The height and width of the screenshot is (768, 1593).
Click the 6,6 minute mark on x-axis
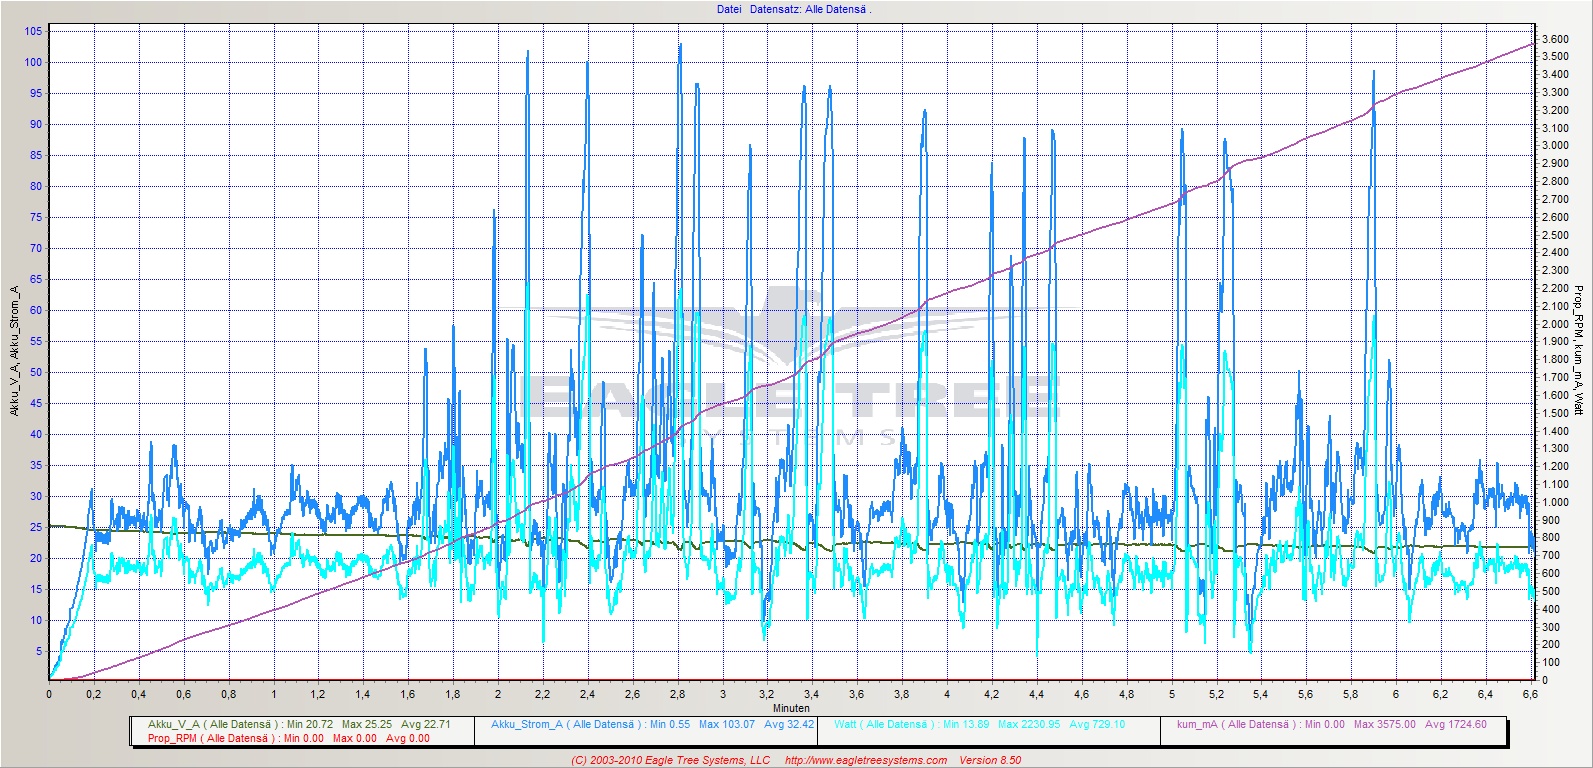click(1529, 694)
